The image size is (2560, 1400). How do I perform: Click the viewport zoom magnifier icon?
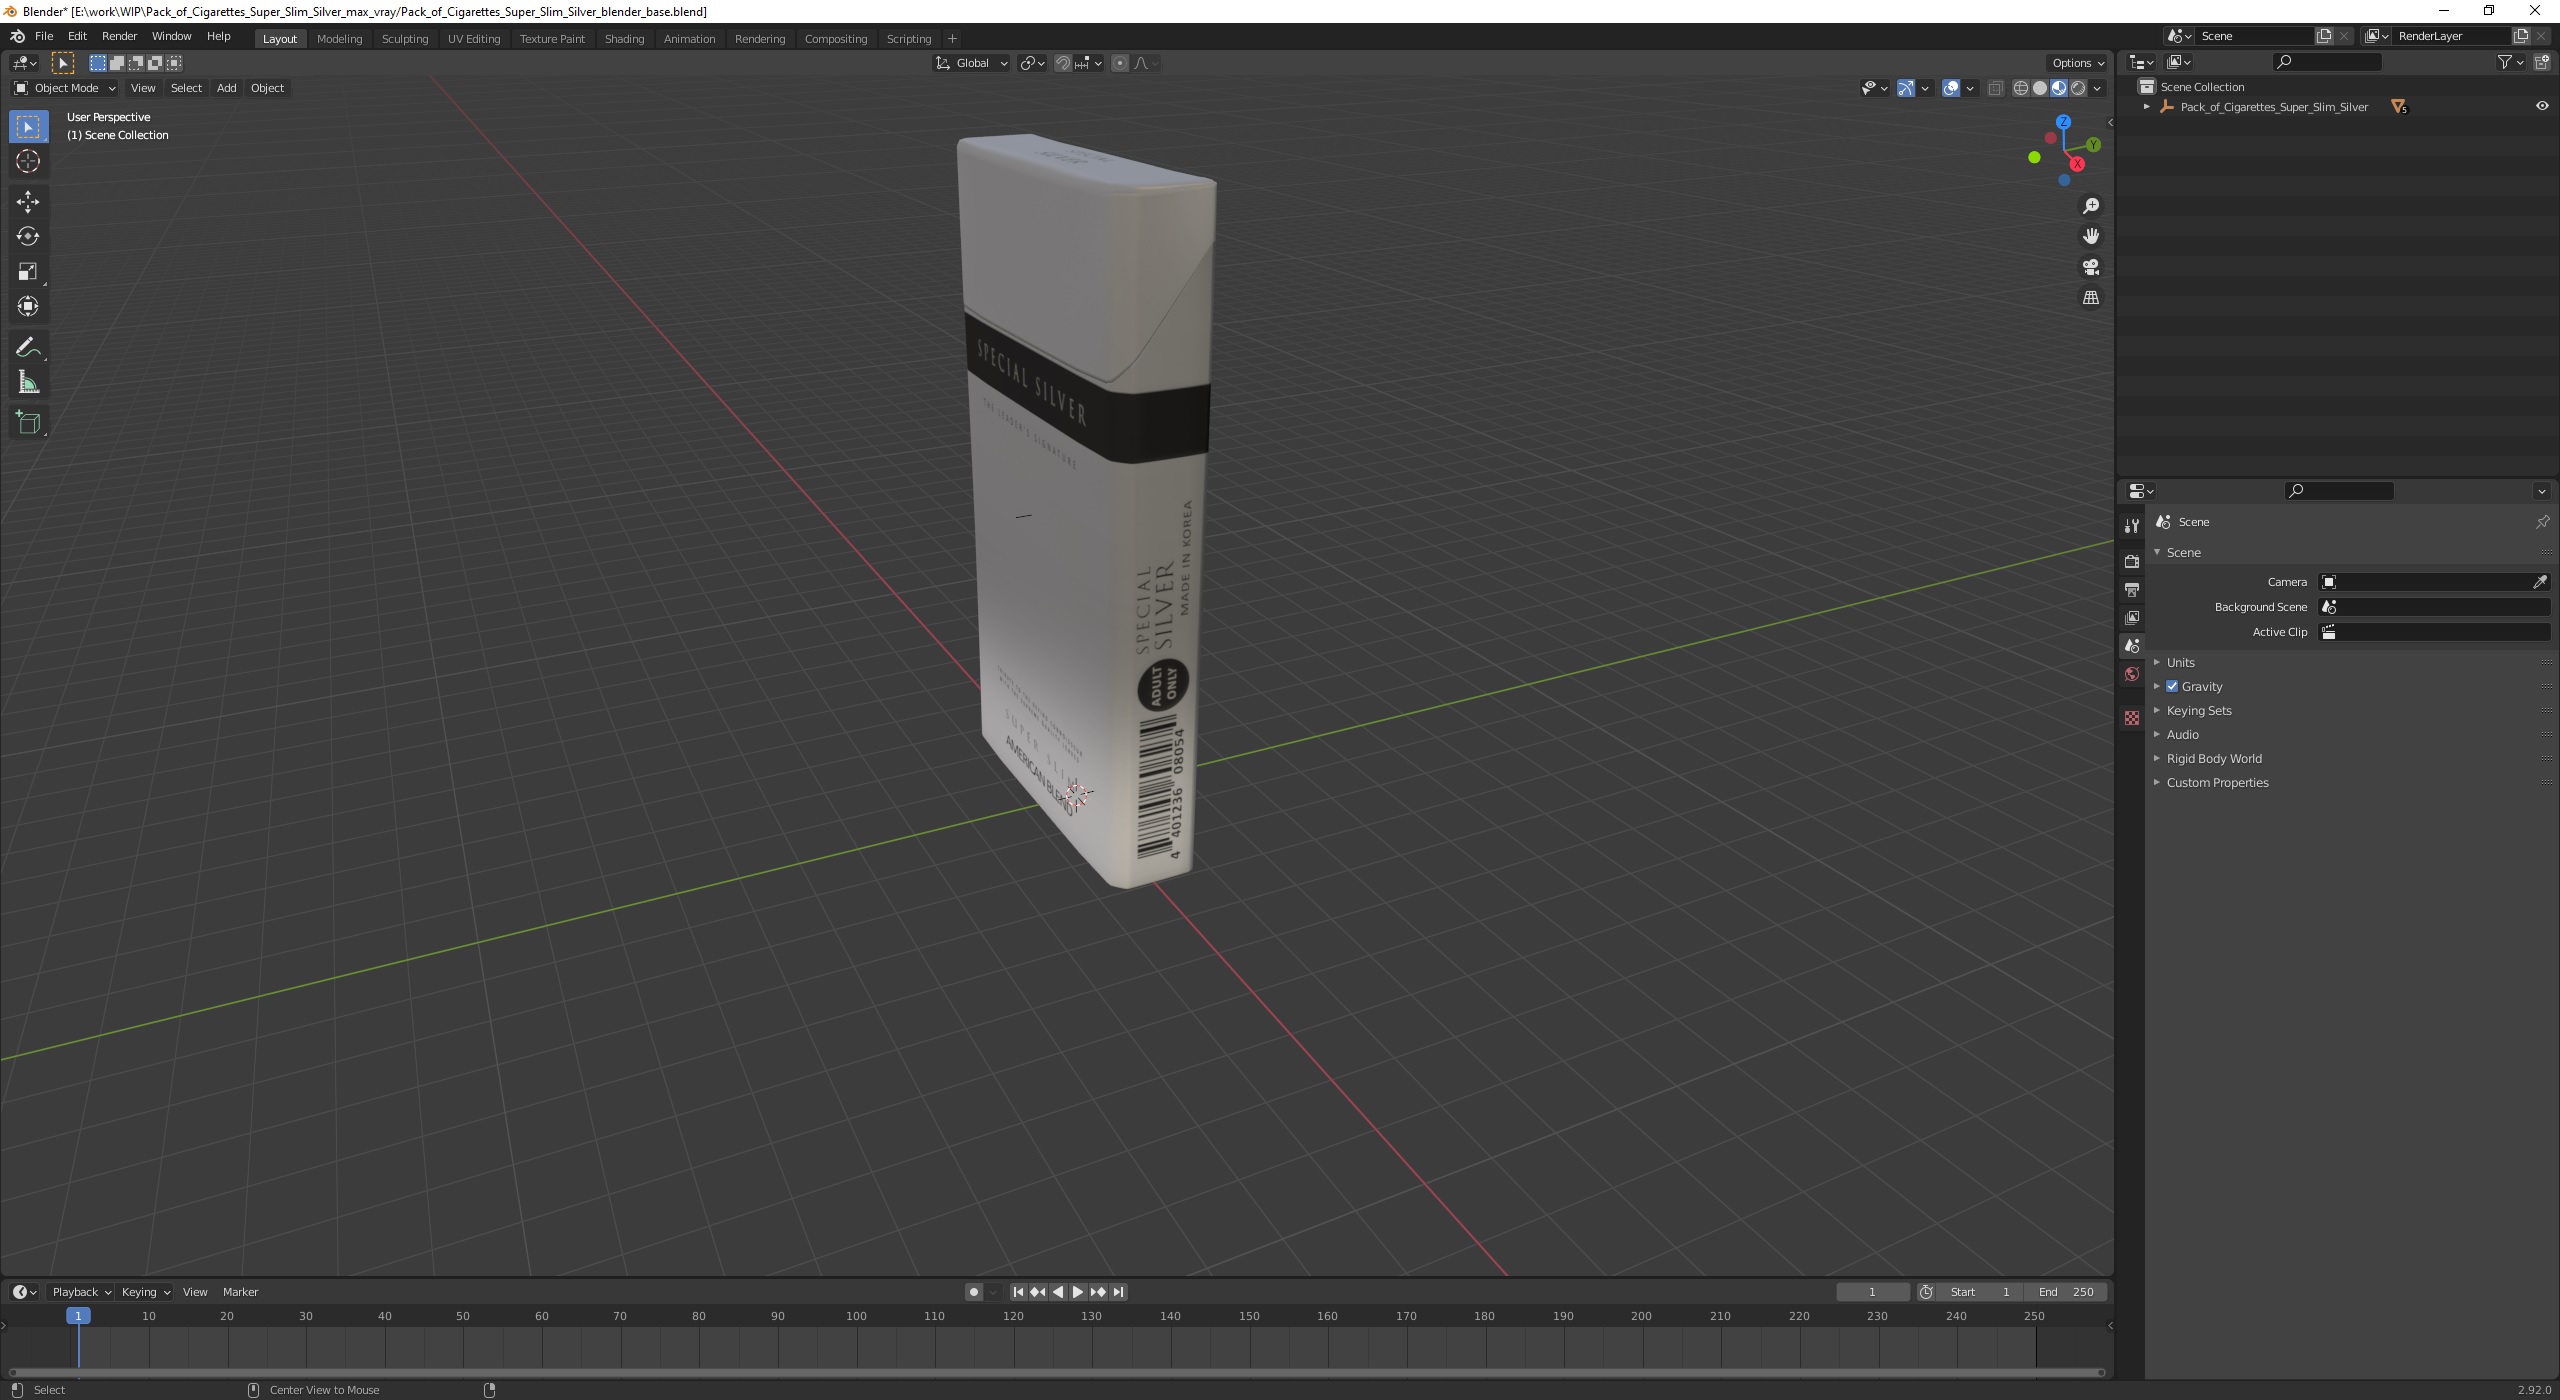coord(2091,206)
